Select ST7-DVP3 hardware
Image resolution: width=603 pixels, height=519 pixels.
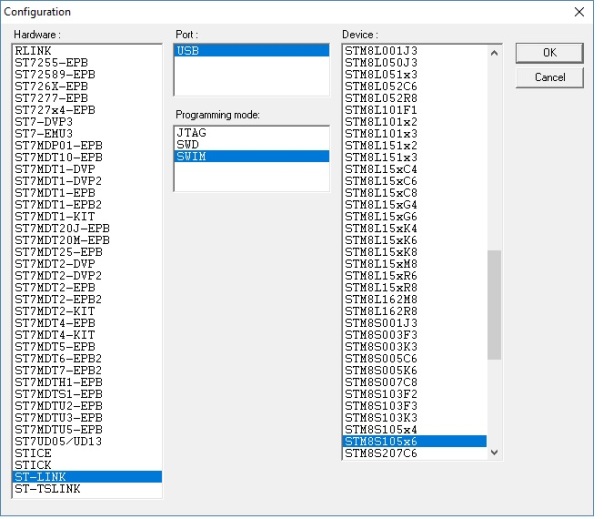pyautogui.click(x=87, y=122)
